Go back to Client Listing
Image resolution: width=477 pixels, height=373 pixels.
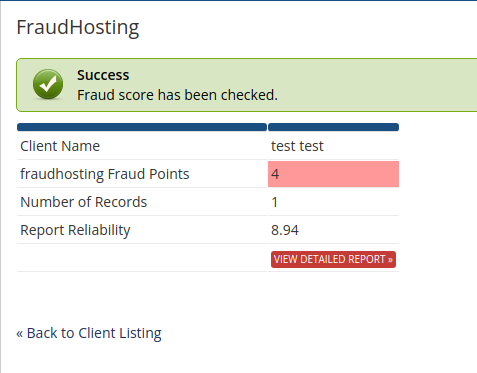(x=89, y=333)
